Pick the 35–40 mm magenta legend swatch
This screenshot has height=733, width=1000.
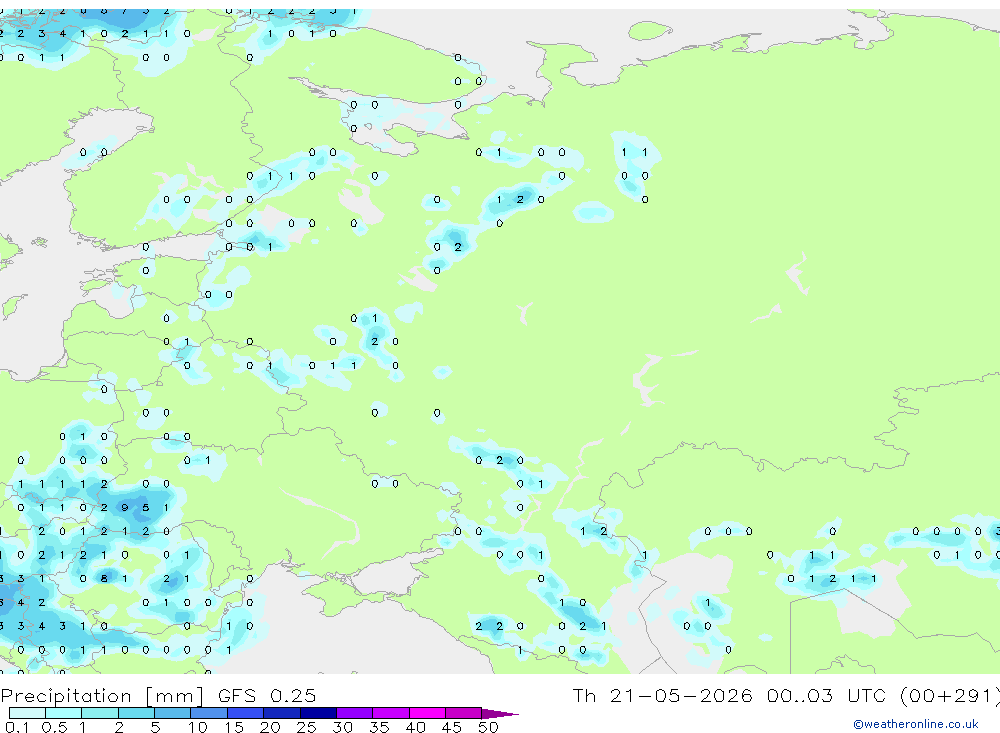pyautogui.click(x=391, y=713)
